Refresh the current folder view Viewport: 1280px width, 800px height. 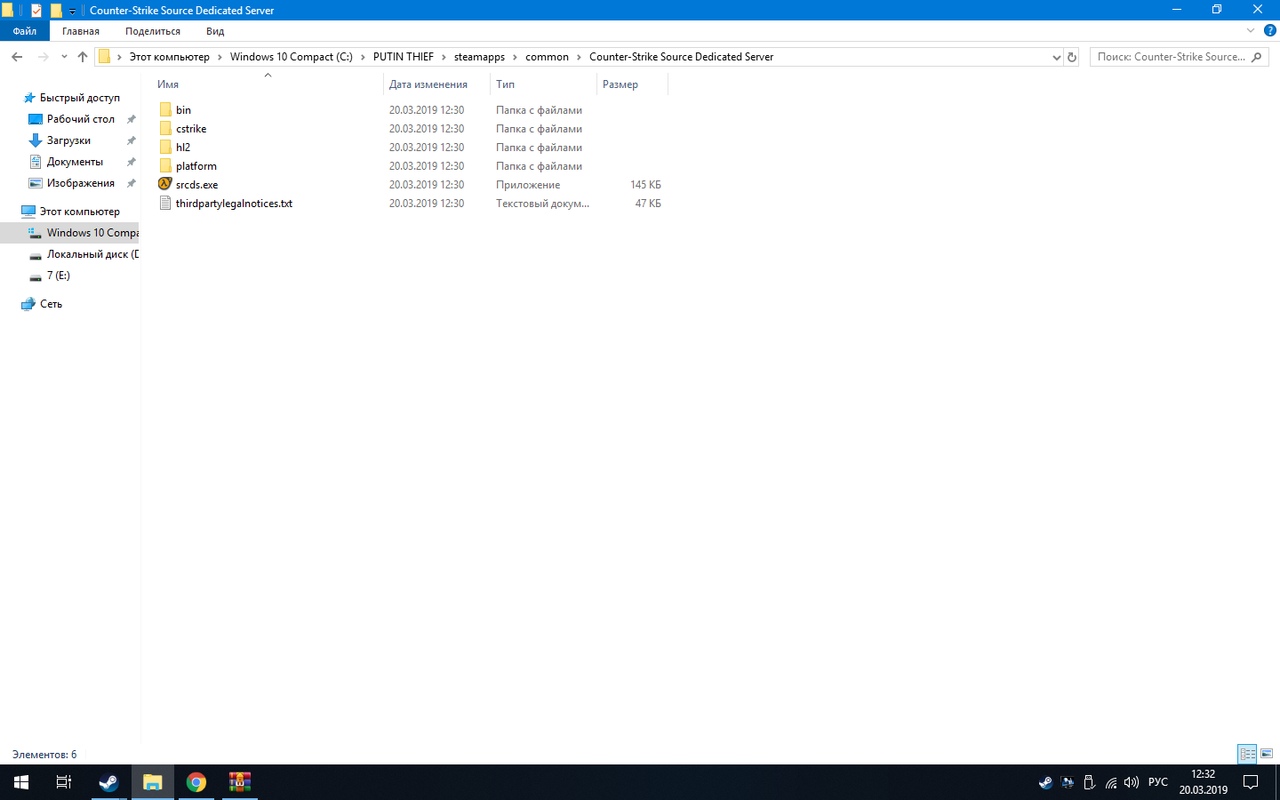pos(1072,57)
